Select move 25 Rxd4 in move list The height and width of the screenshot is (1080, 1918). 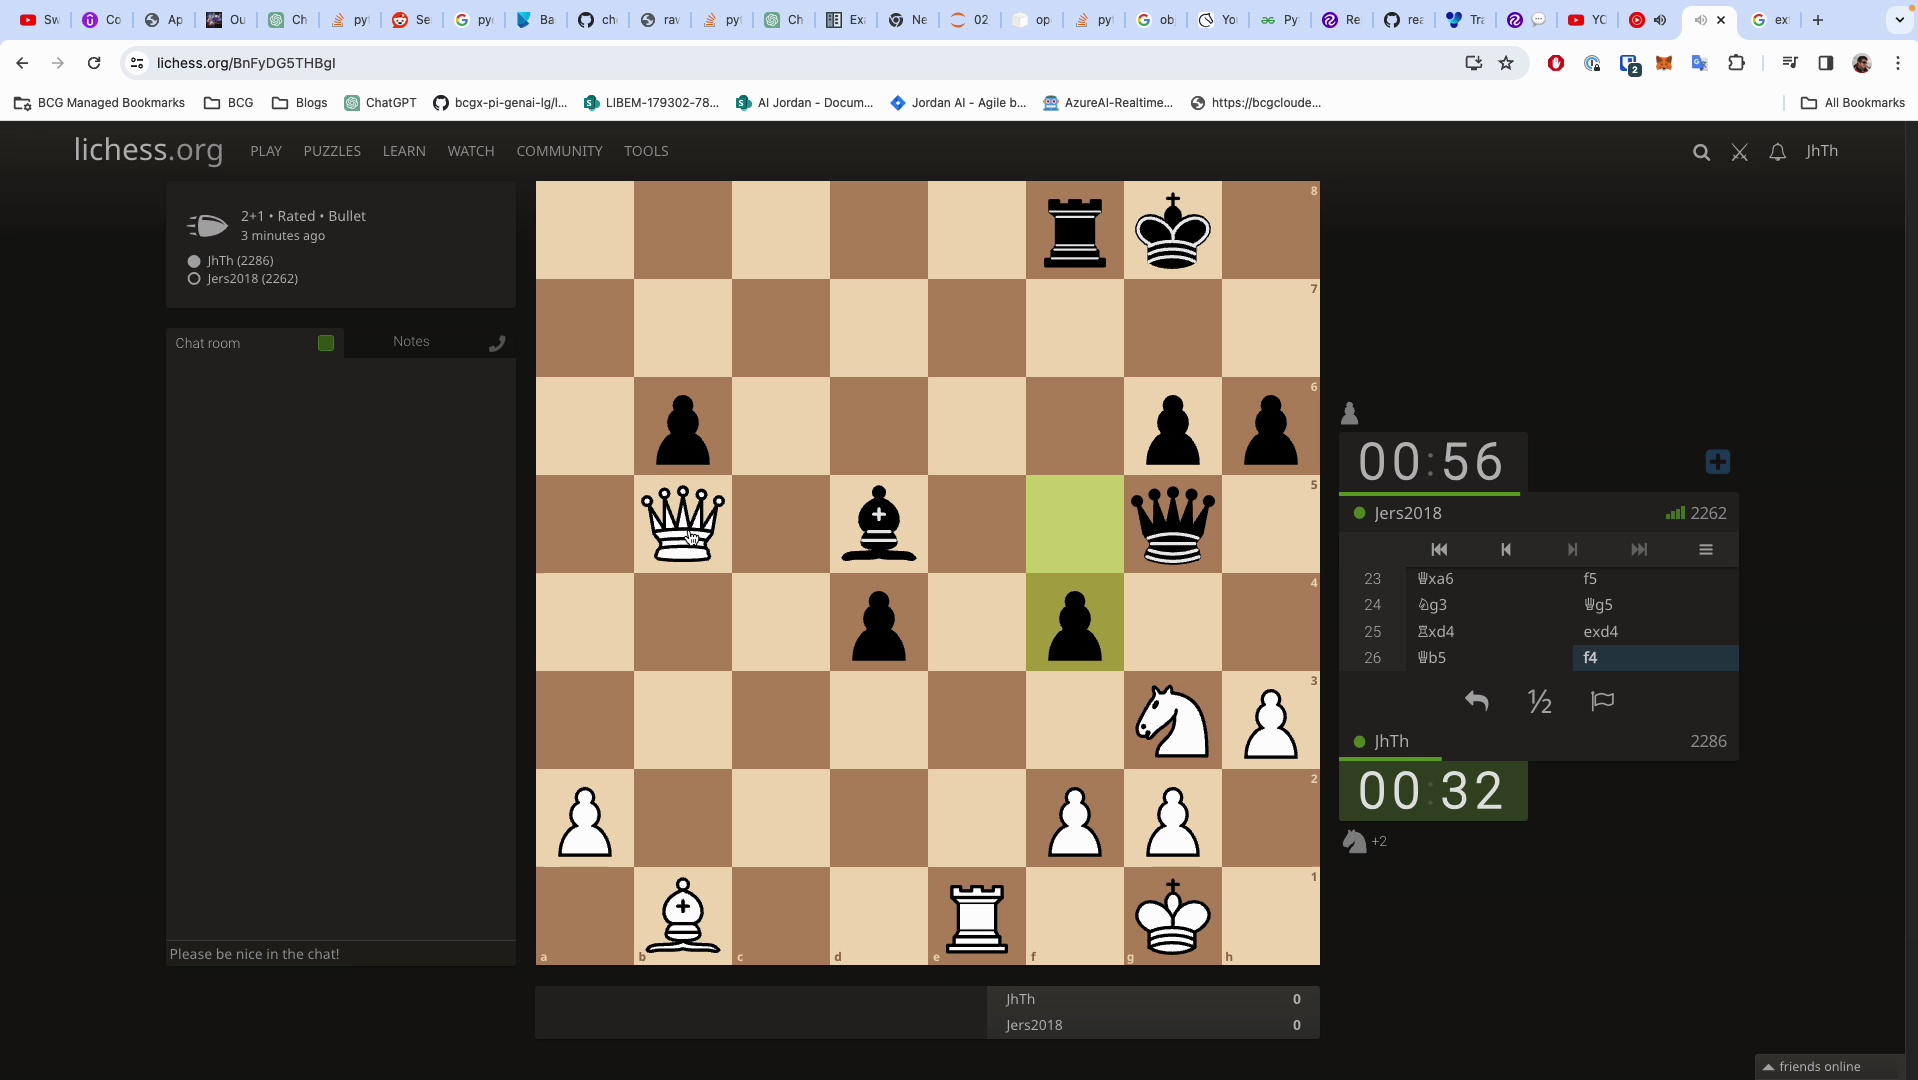1436,632
